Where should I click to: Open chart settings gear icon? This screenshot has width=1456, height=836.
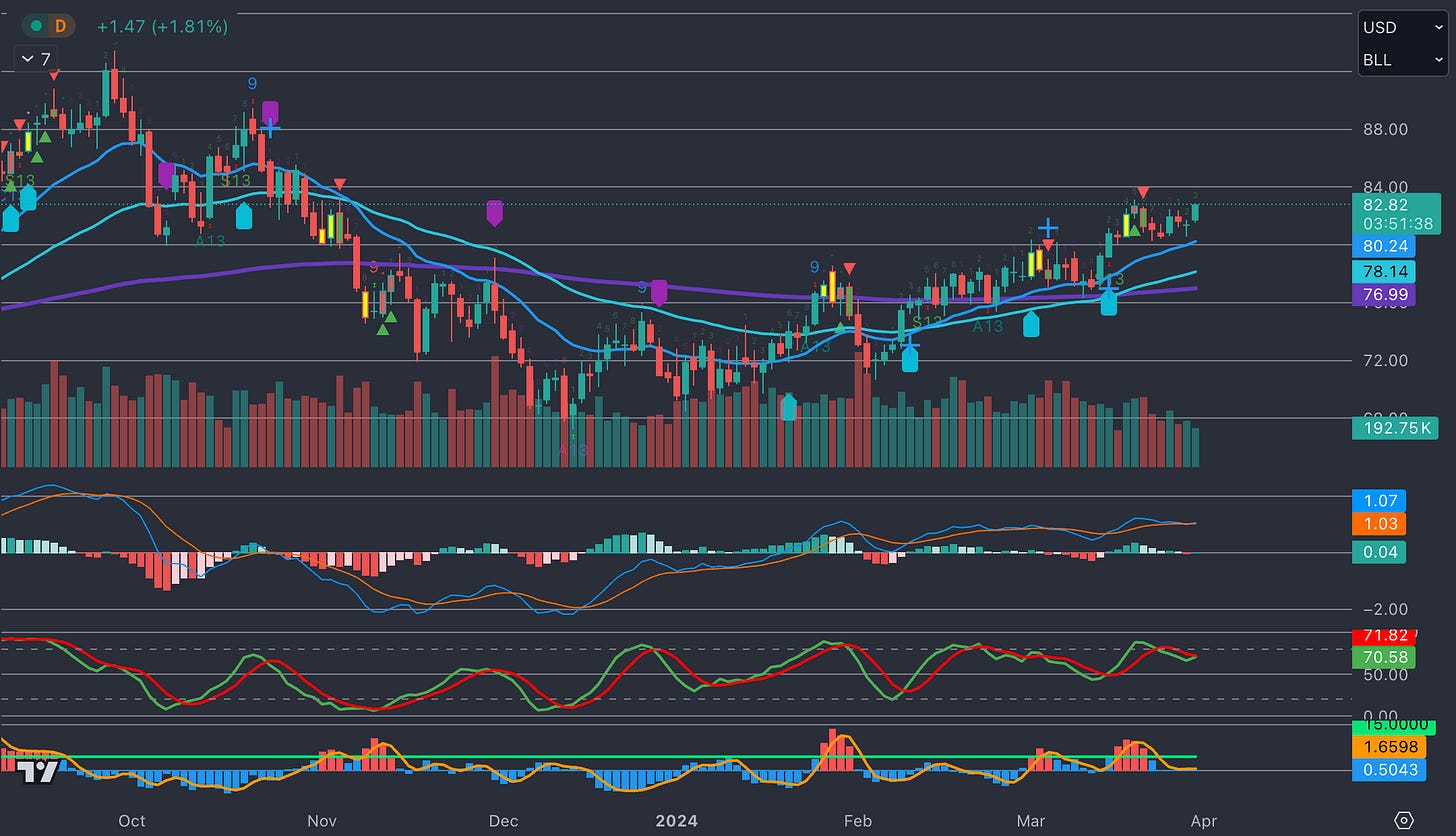pyautogui.click(x=1405, y=820)
